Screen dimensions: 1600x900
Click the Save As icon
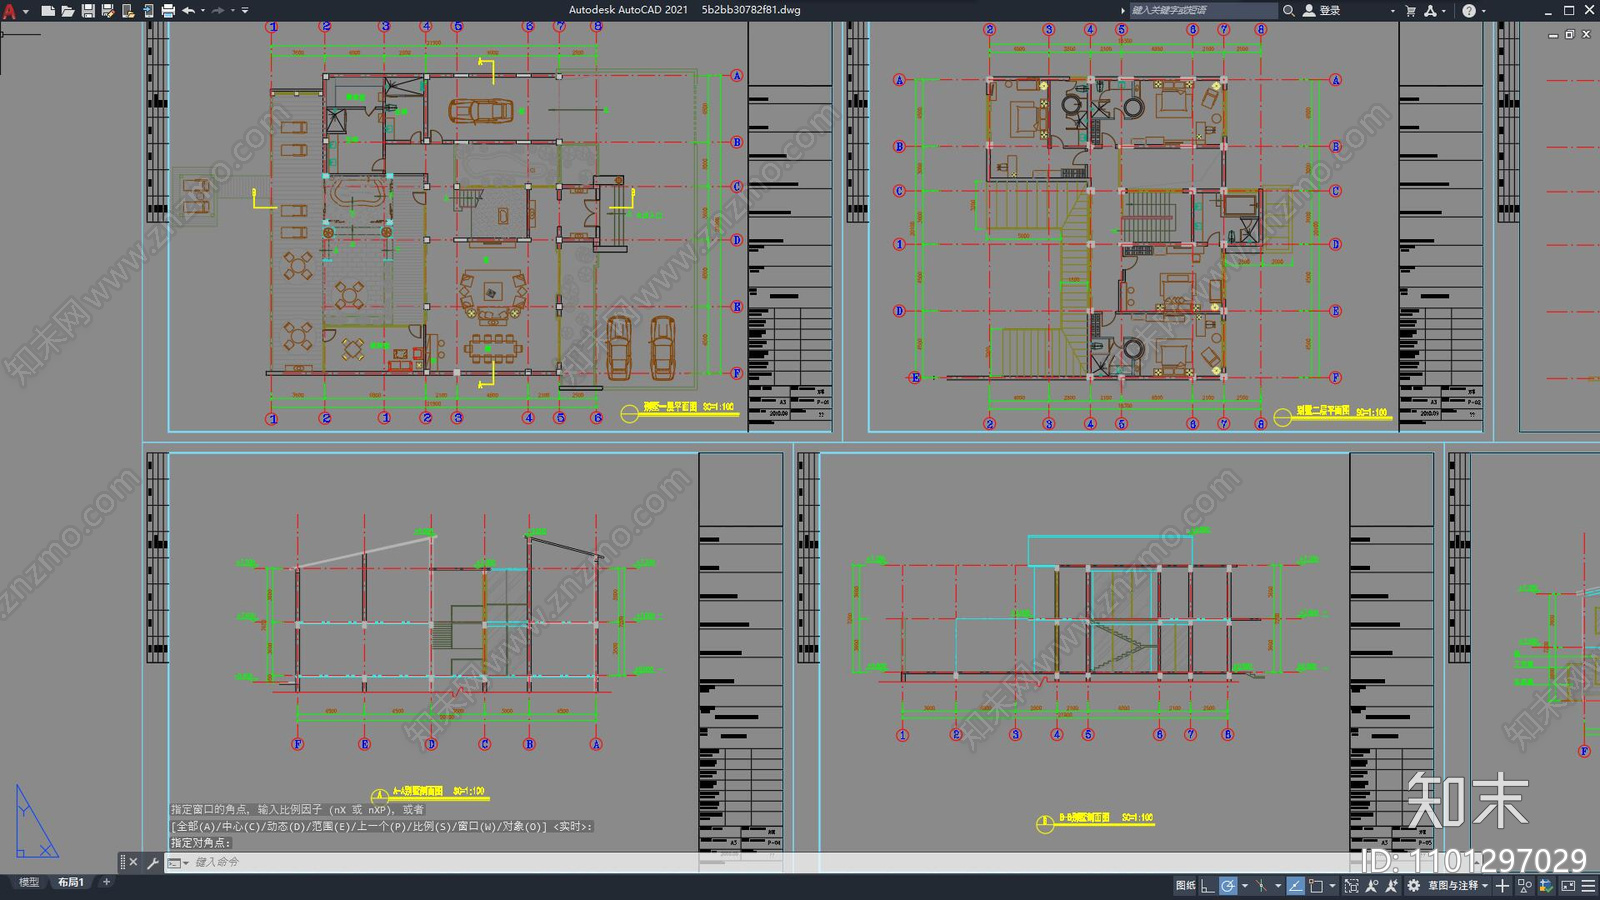pos(108,11)
